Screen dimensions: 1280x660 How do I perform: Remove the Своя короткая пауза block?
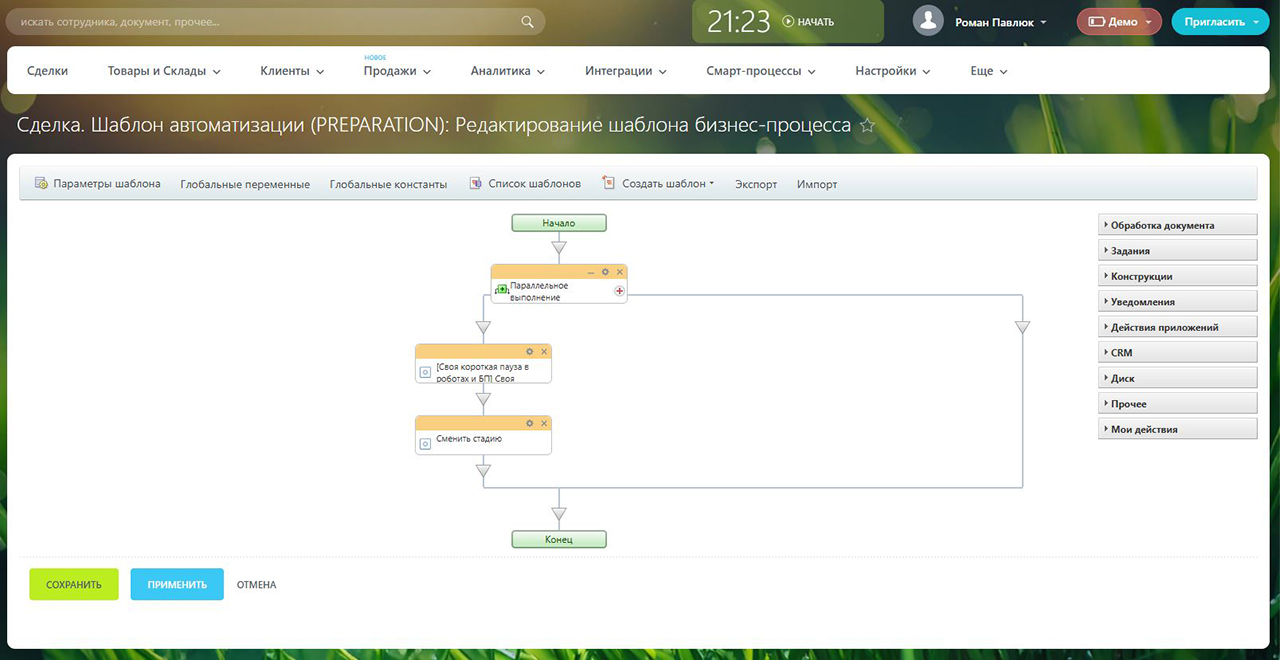[x=544, y=351]
